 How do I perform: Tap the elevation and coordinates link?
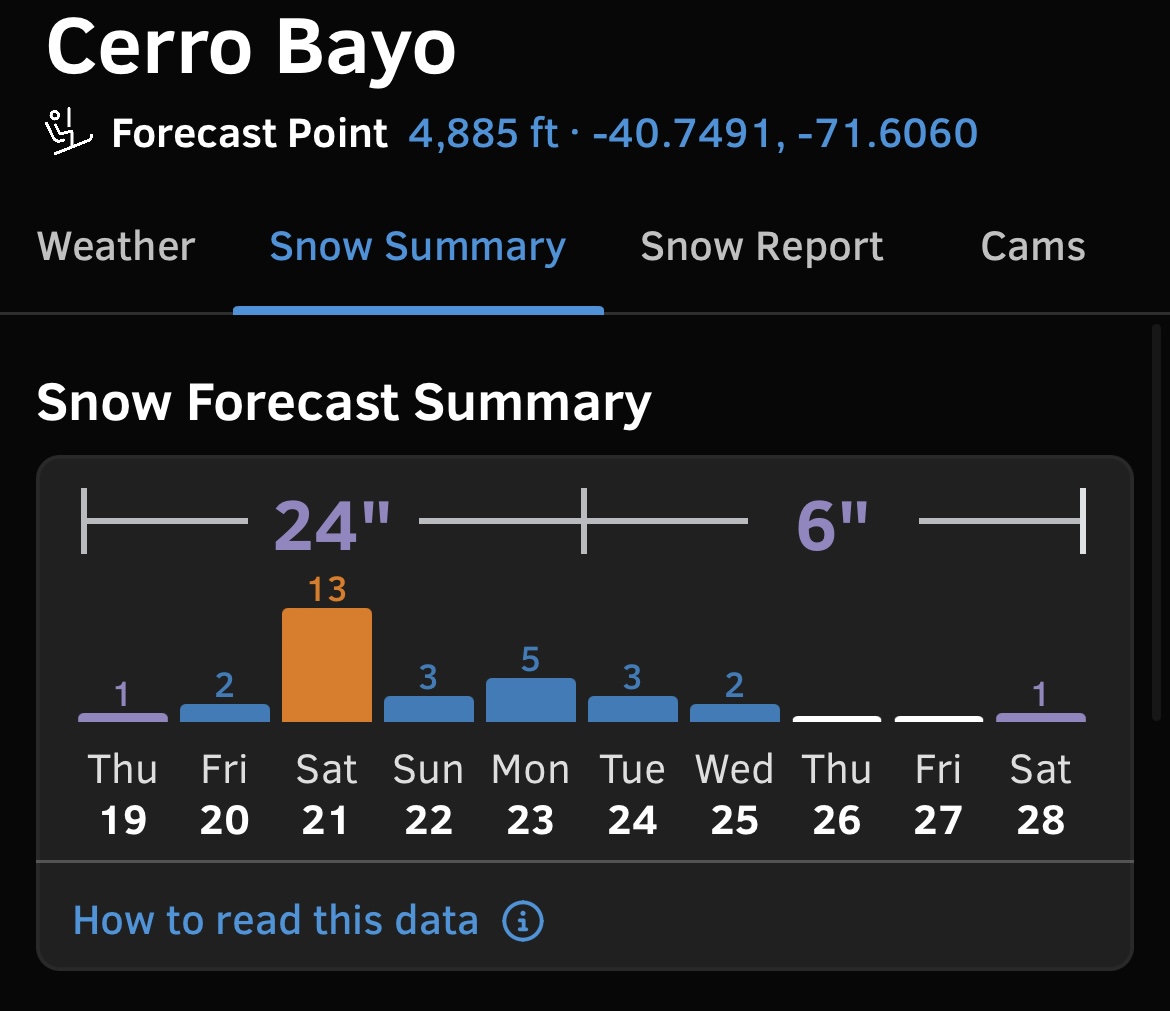(x=693, y=134)
